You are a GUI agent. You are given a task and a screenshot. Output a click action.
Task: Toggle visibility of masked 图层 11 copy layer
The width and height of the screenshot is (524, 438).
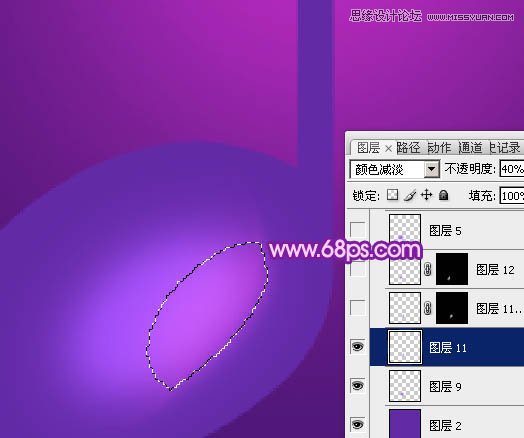point(357,308)
